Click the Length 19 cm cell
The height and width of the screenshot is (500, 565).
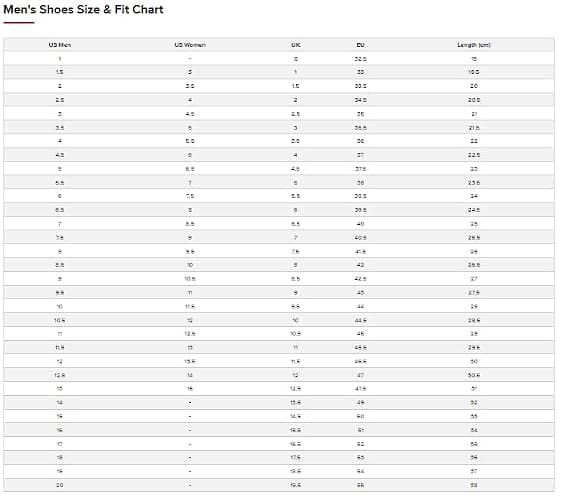pos(474,59)
